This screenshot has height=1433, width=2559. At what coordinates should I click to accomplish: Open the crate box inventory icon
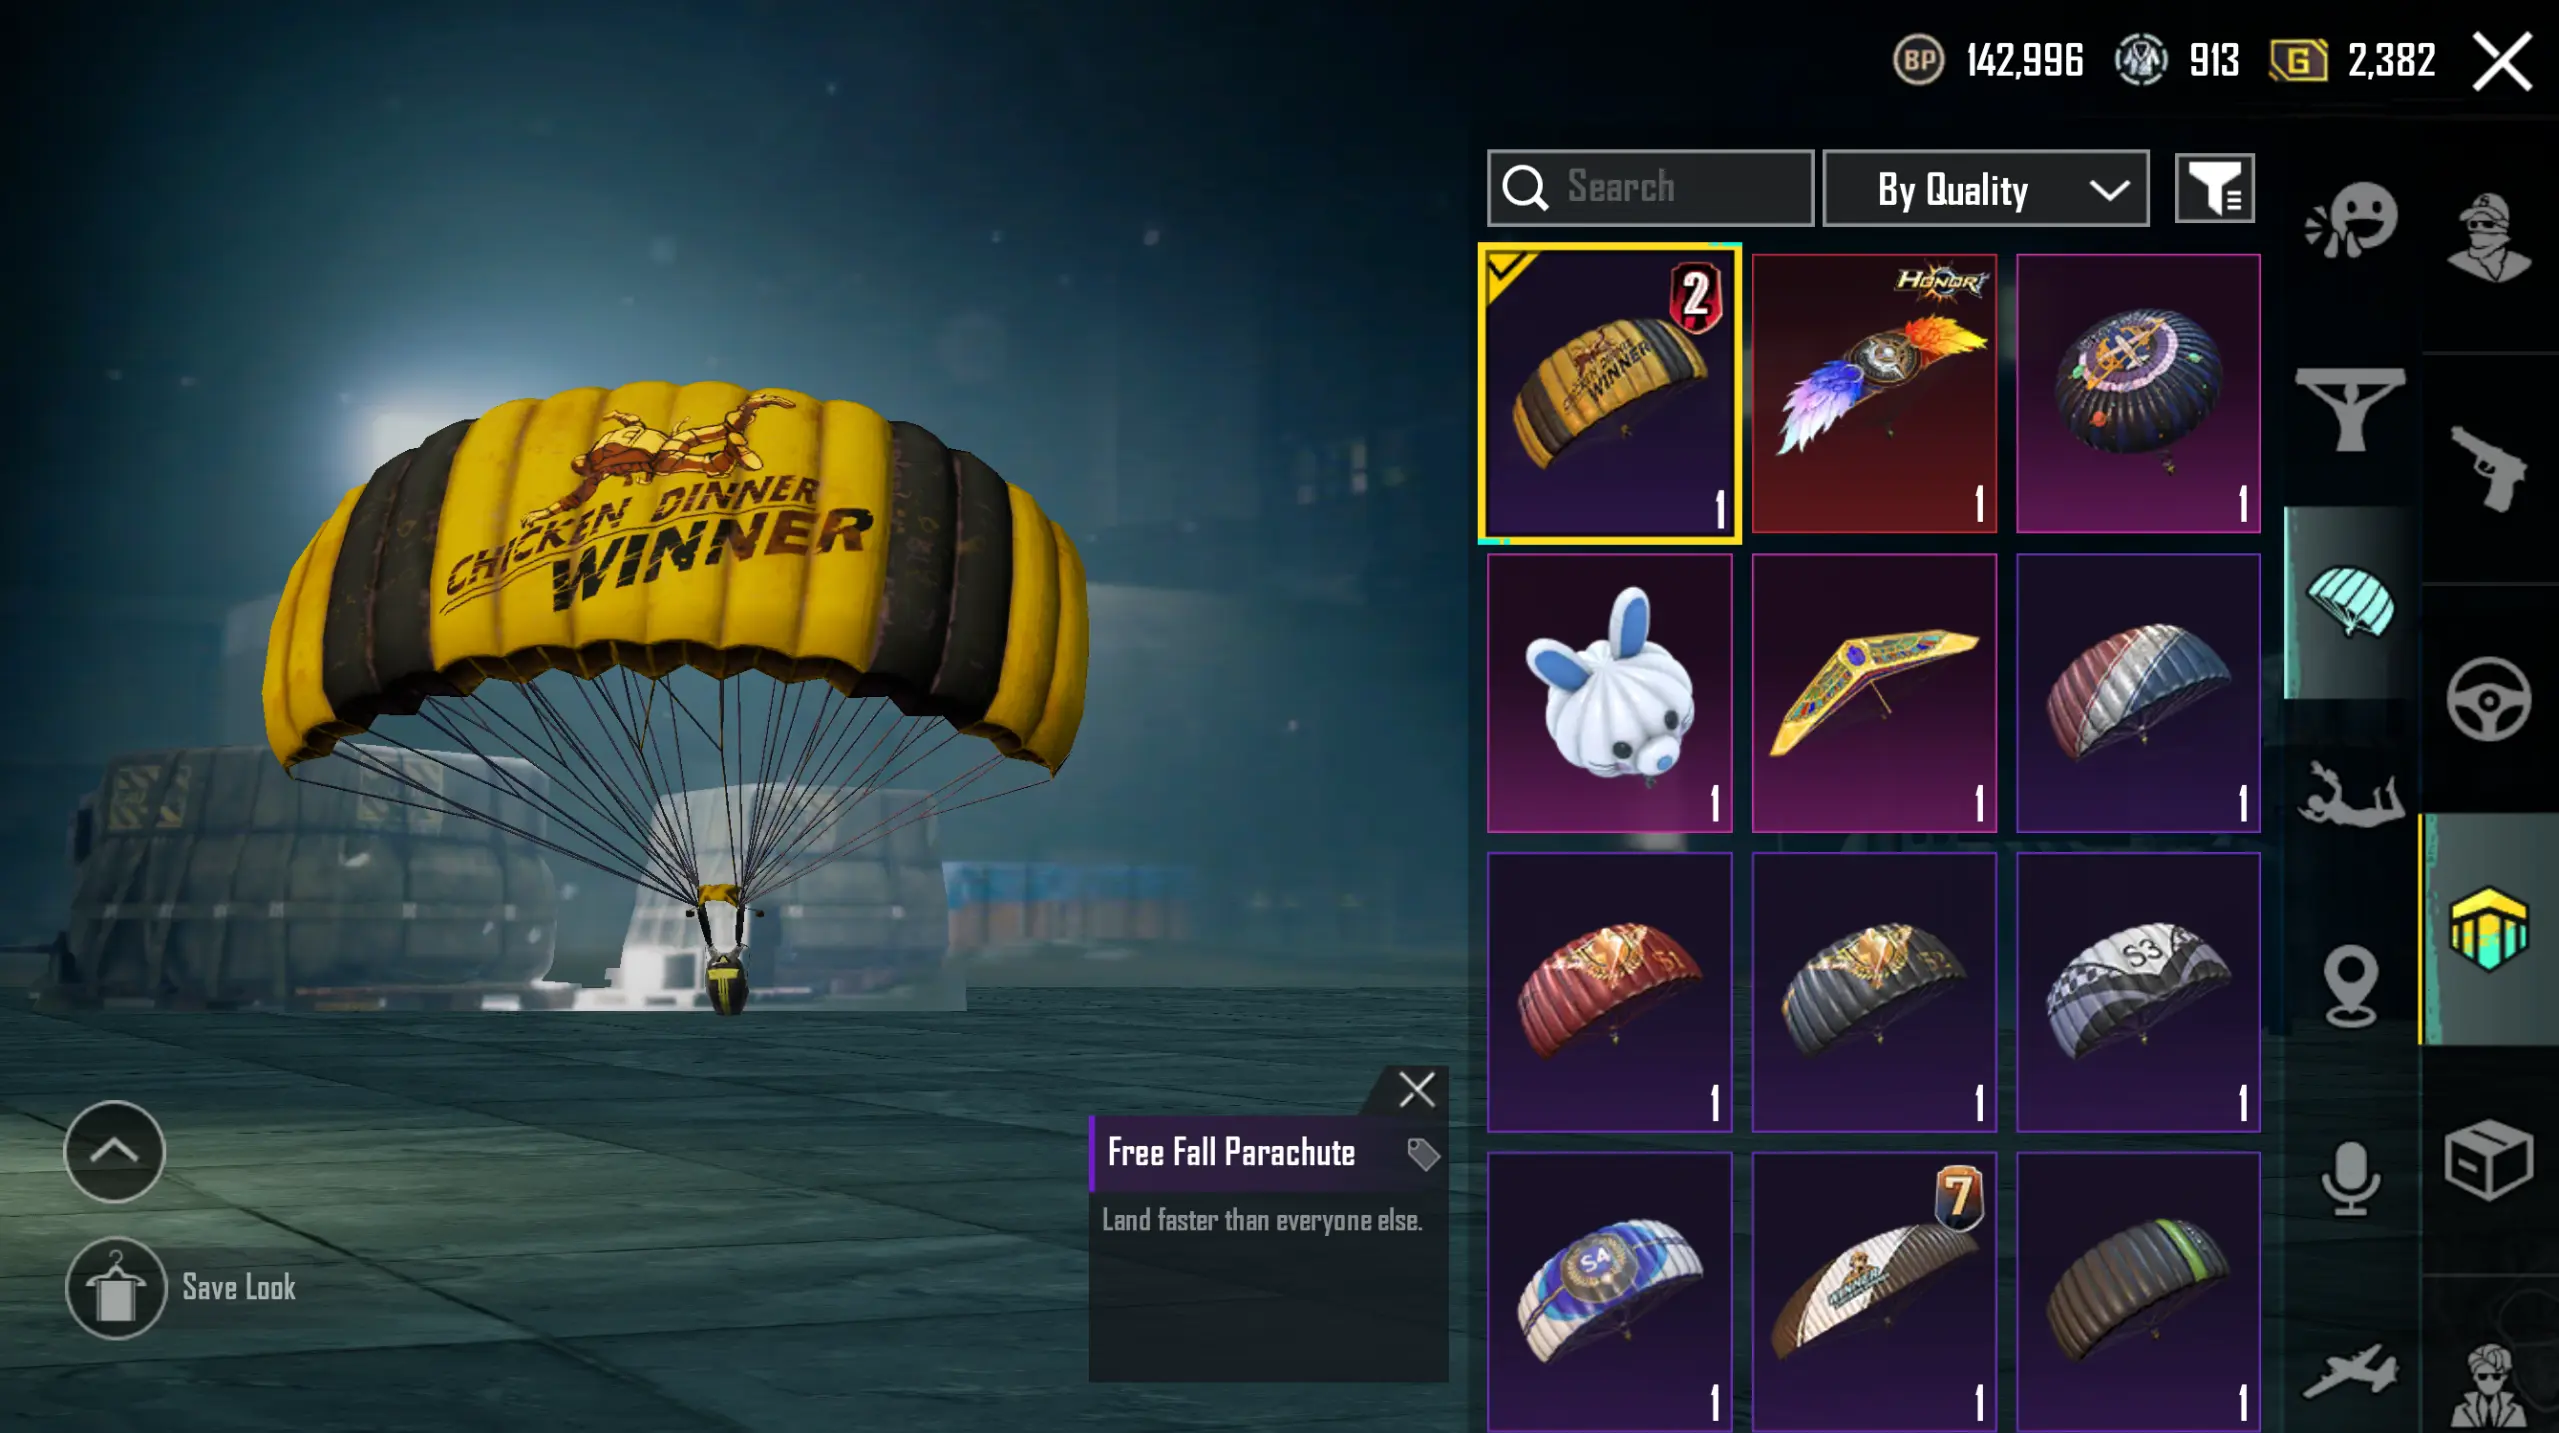(2488, 1160)
